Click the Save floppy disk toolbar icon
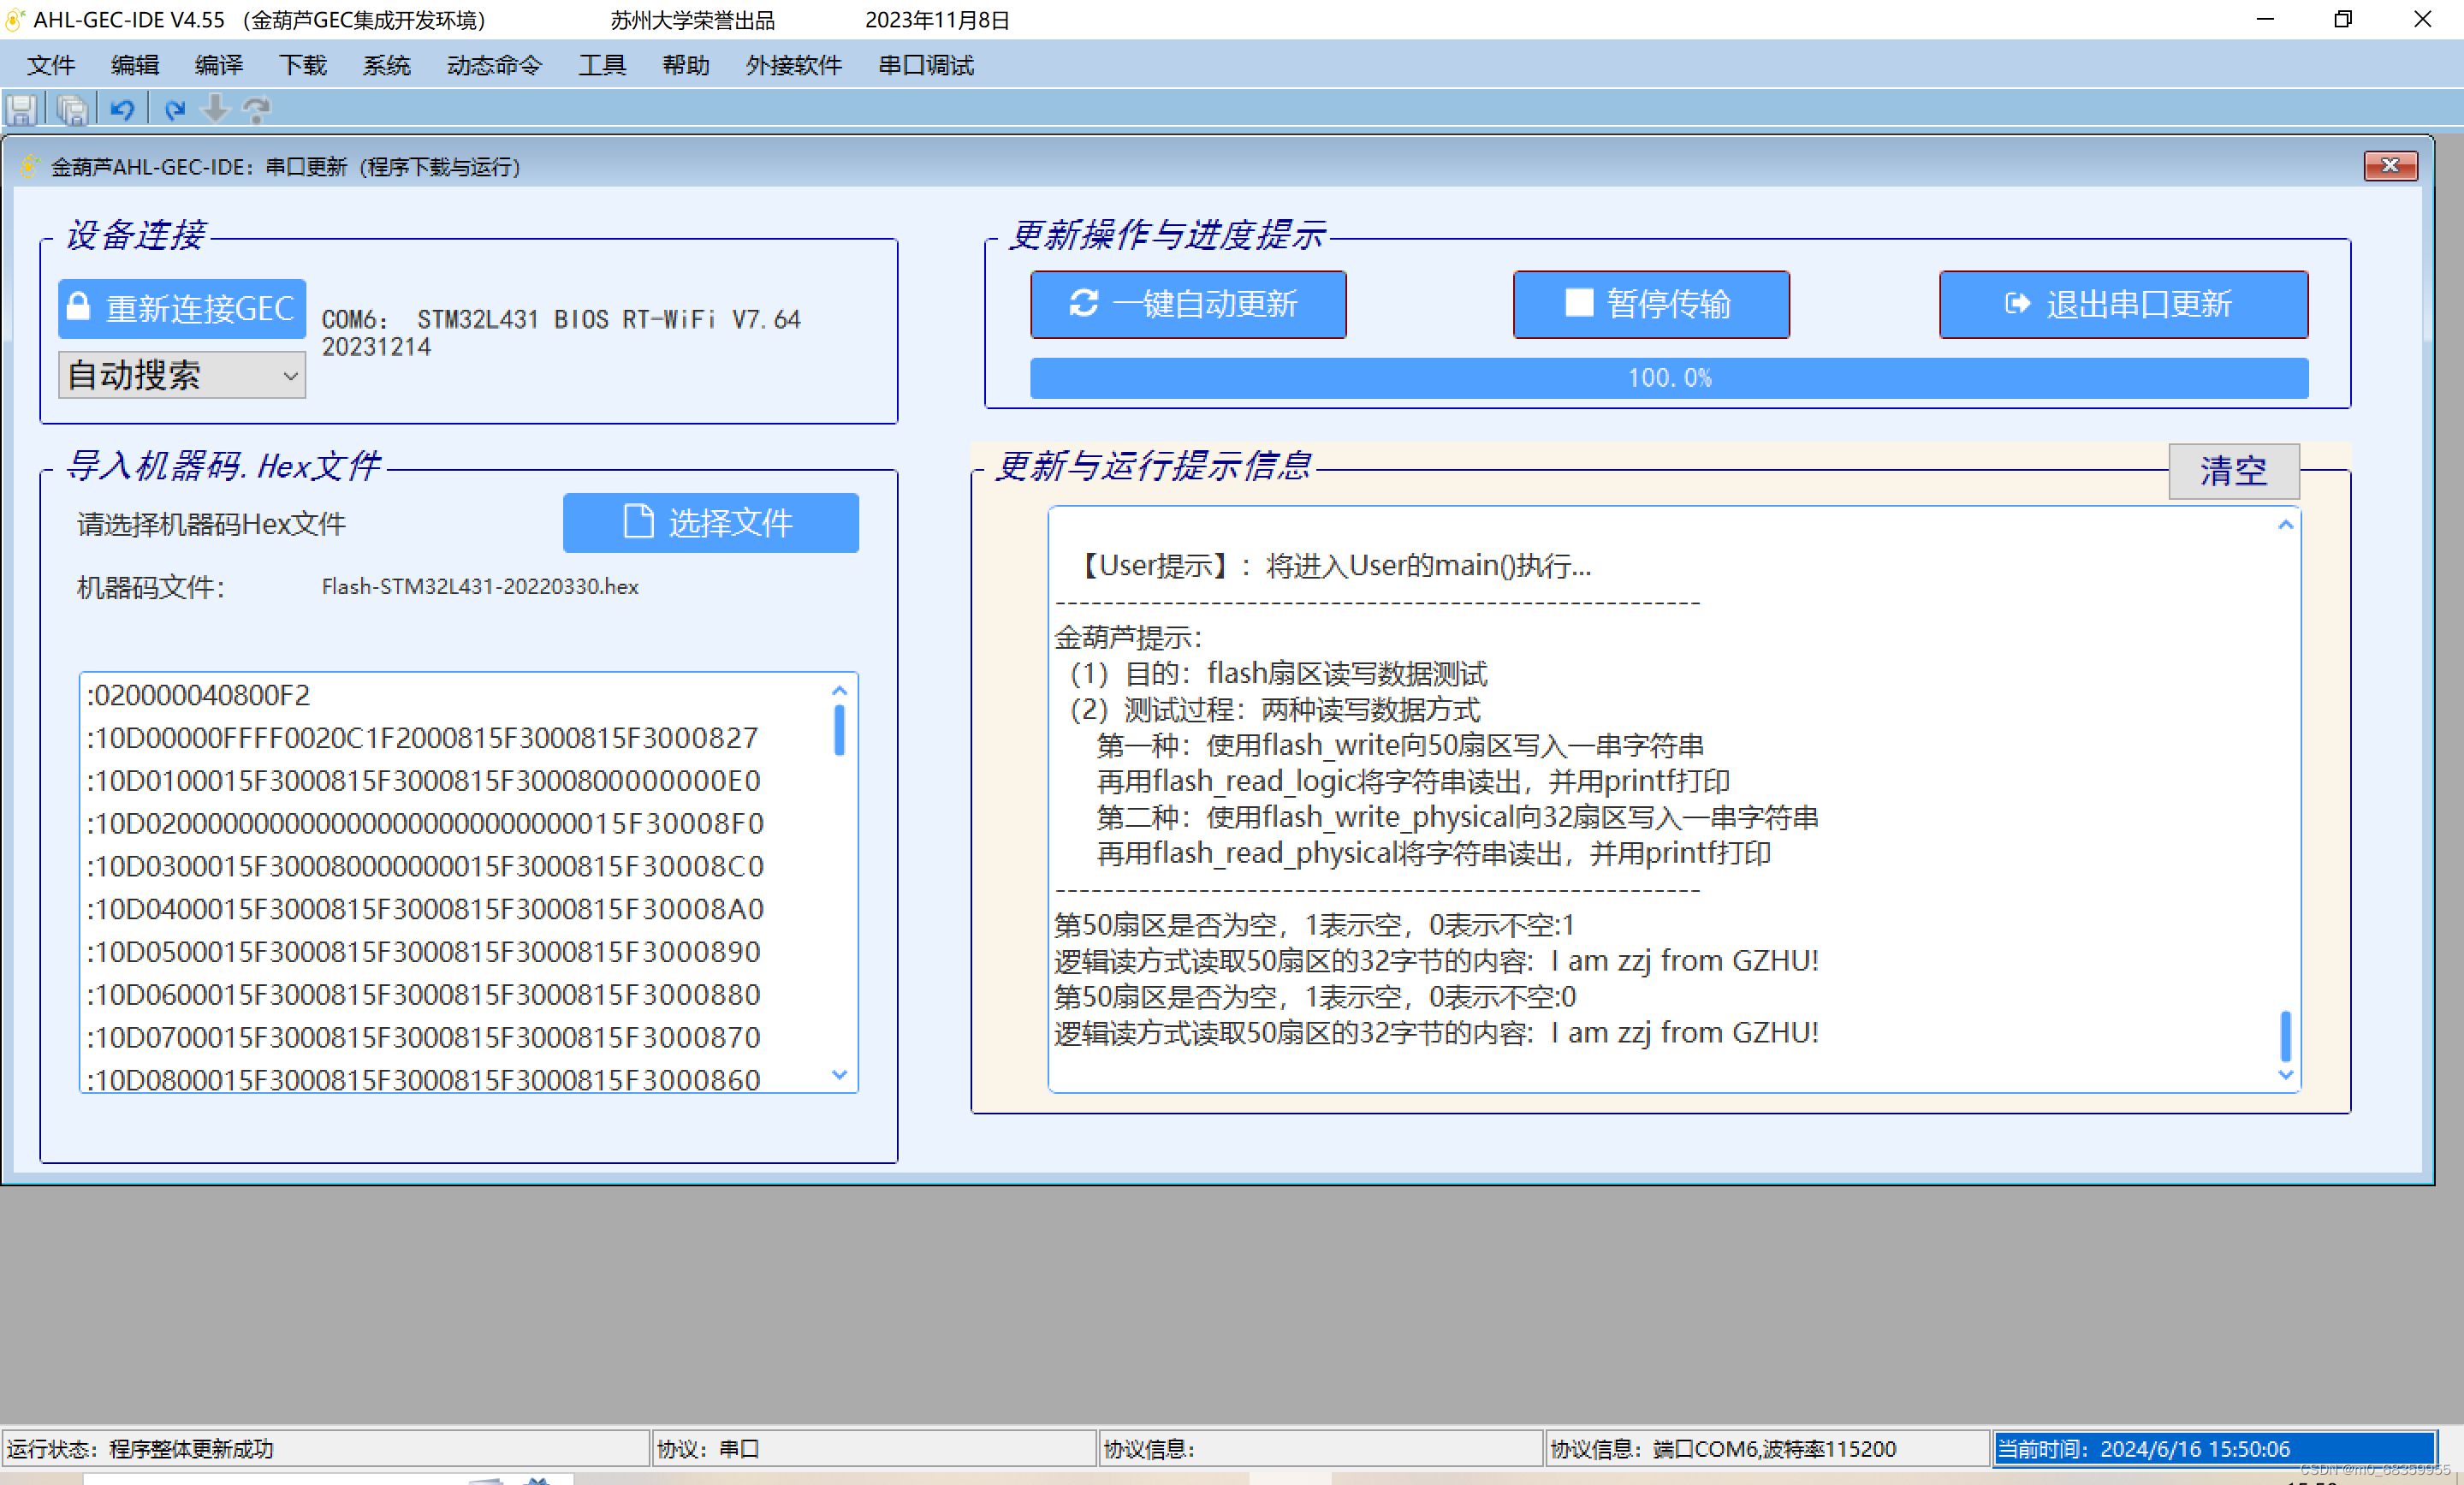 22,109
